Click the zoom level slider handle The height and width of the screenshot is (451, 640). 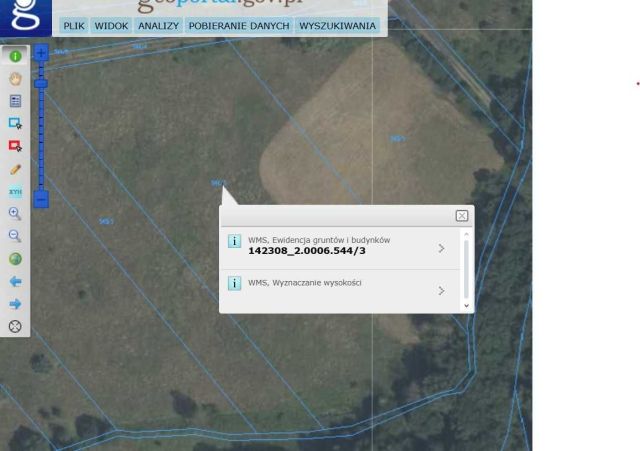(x=41, y=84)
